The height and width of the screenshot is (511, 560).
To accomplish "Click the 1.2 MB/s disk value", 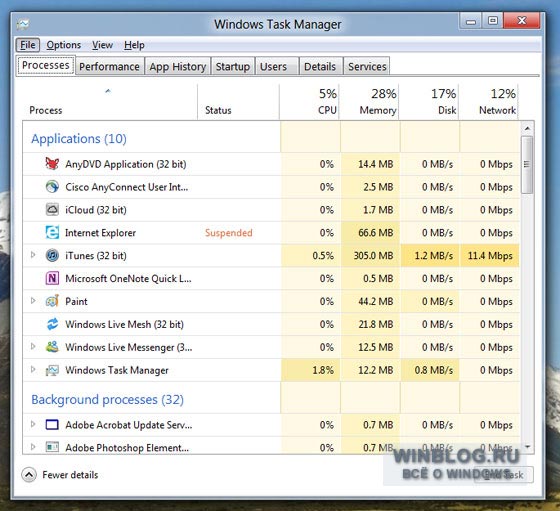I will [434, 256].
